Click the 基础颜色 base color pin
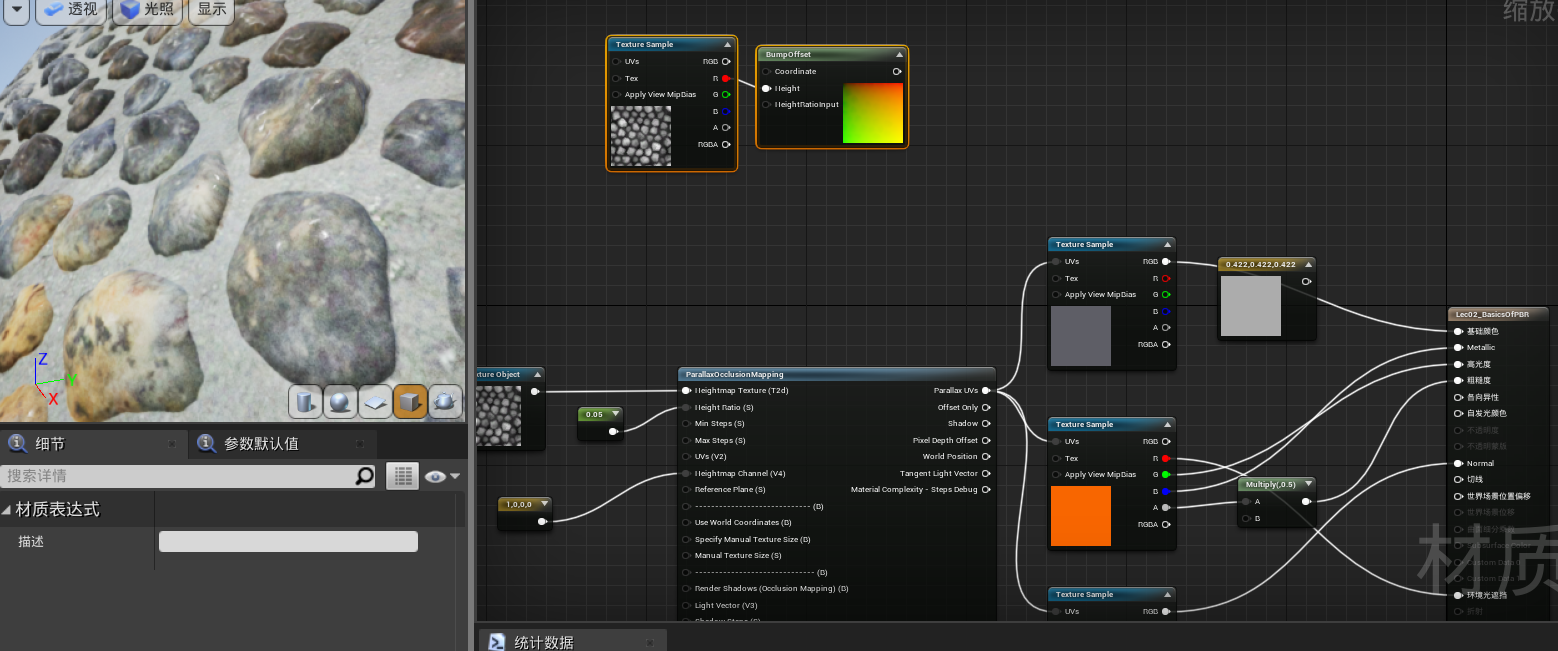1558x651 pixels. click(1458, 331)
